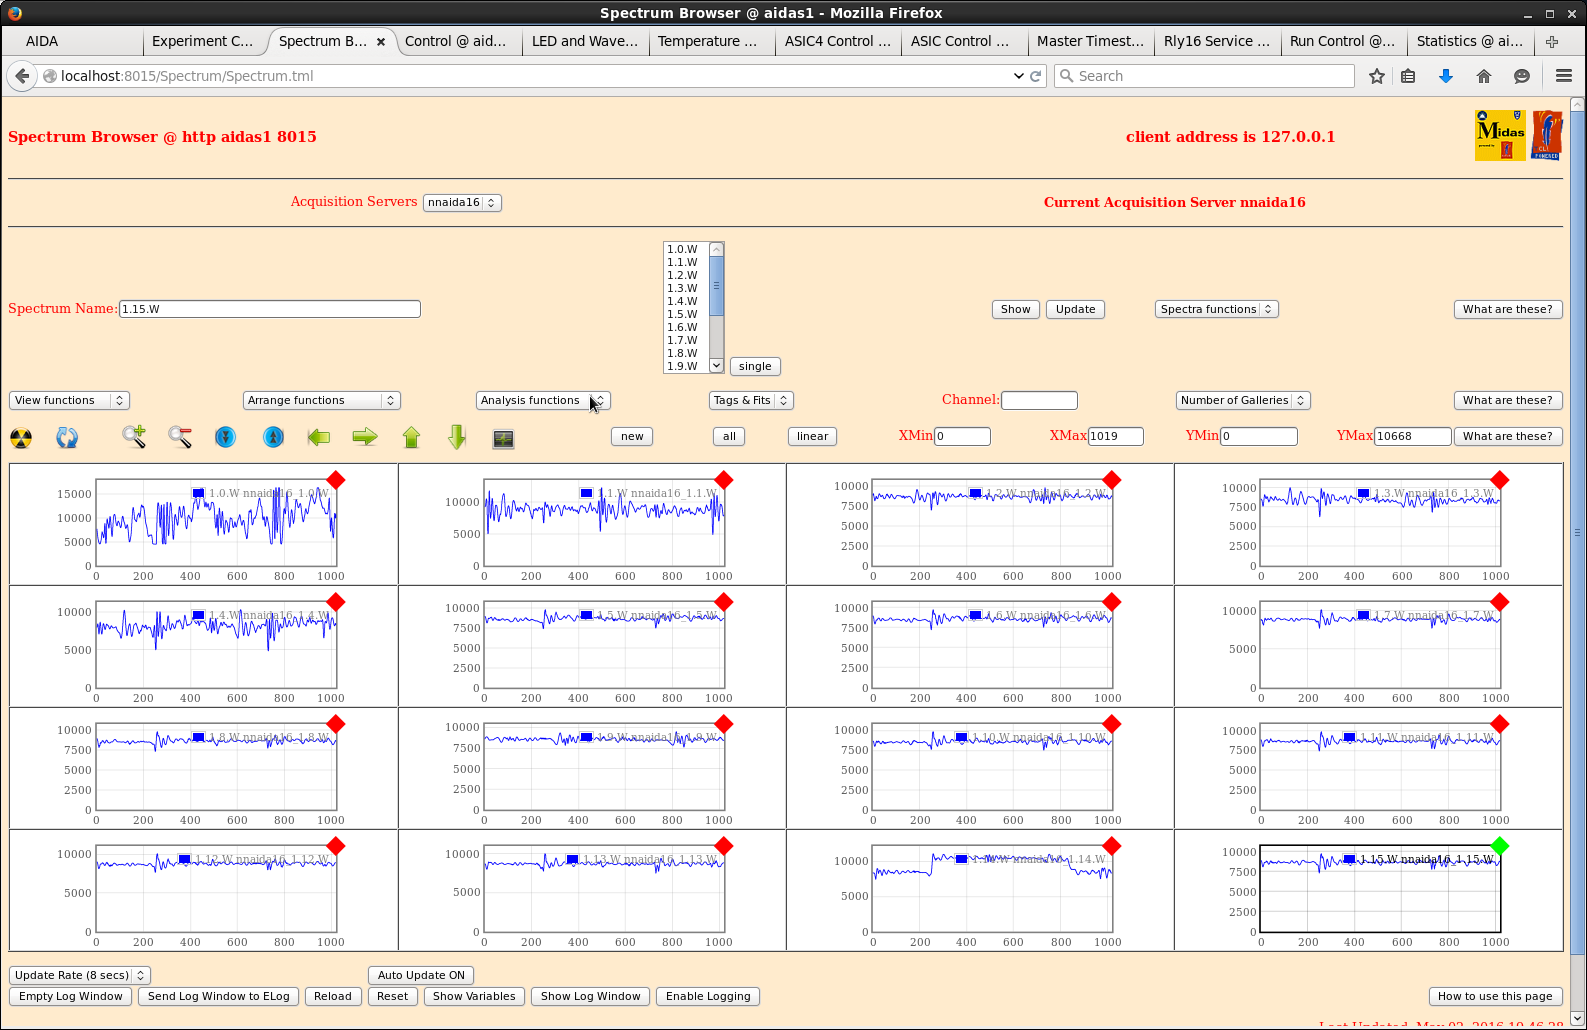The height and width of the screenshot is (1030, 1587).
Task: Open the Analysis functions dropdown
Action: pos(543,400)
